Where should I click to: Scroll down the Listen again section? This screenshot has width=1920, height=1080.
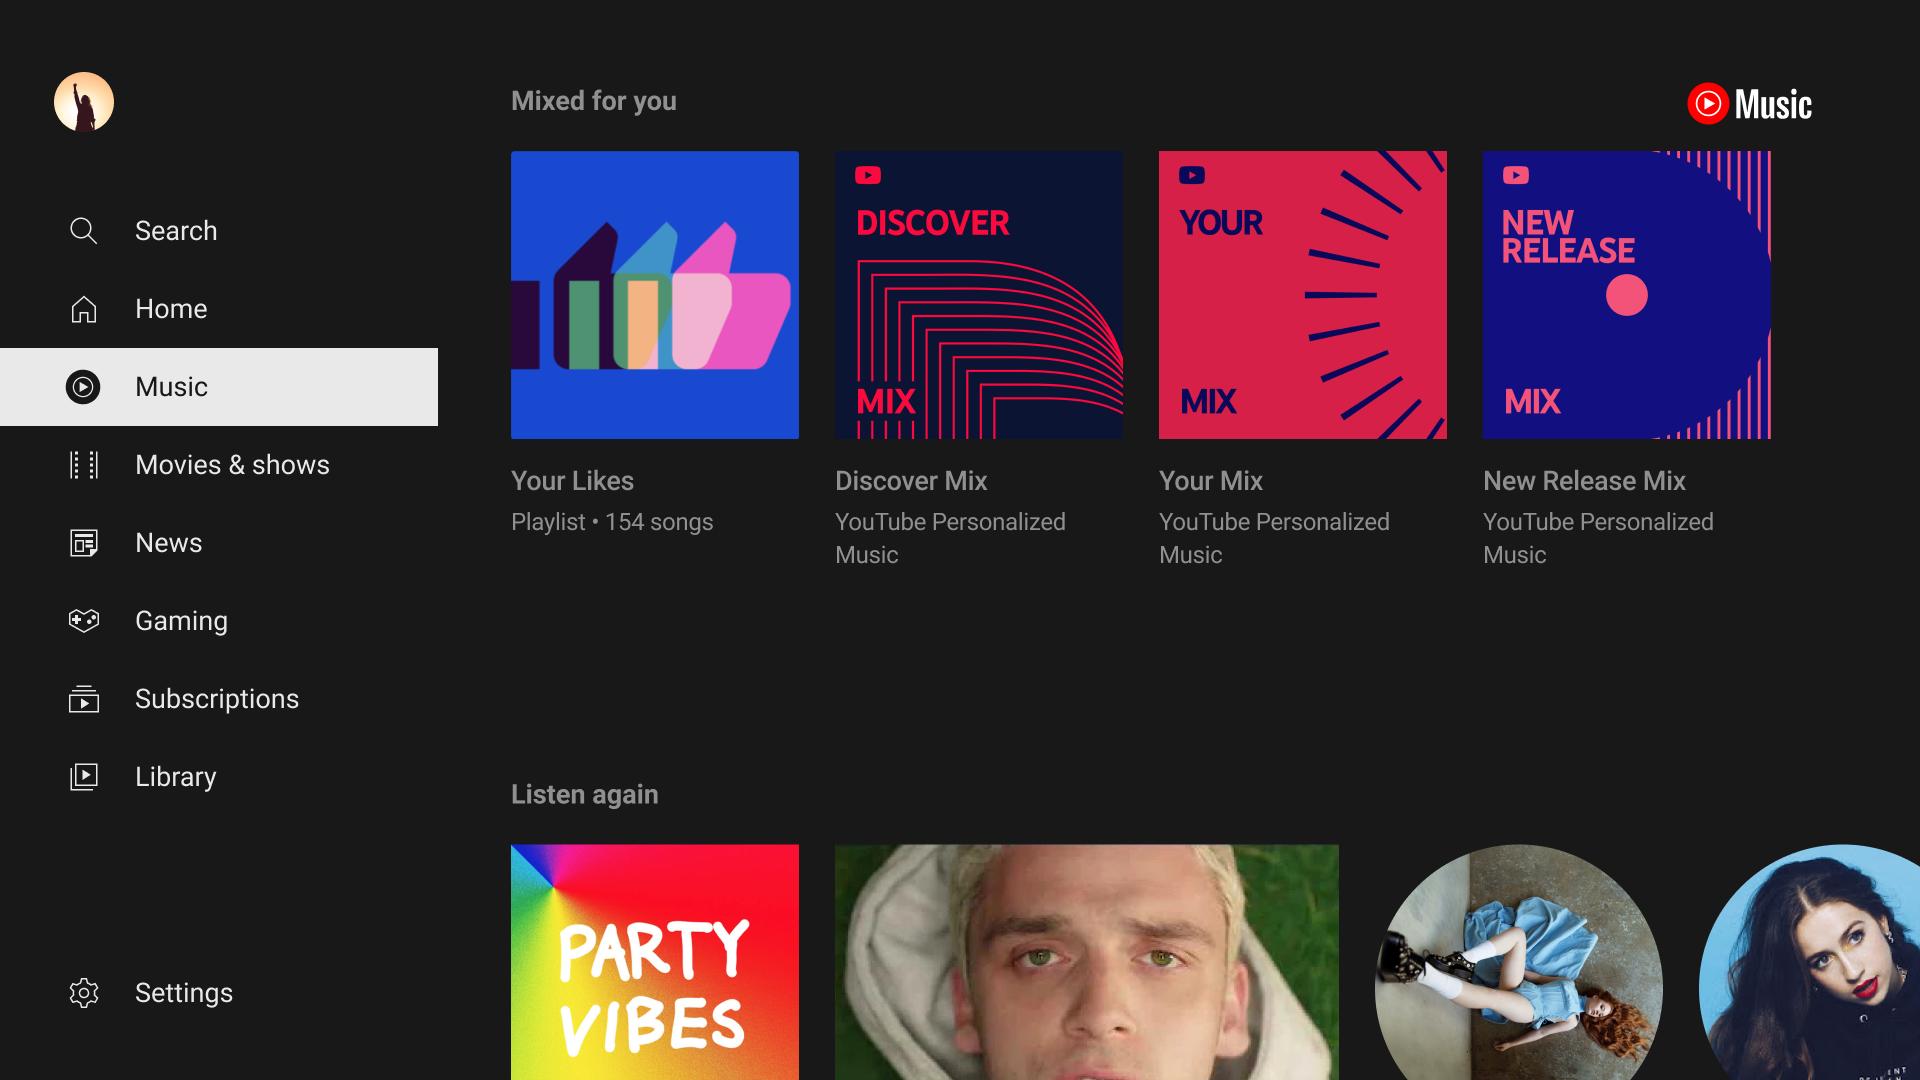point(584,793)
